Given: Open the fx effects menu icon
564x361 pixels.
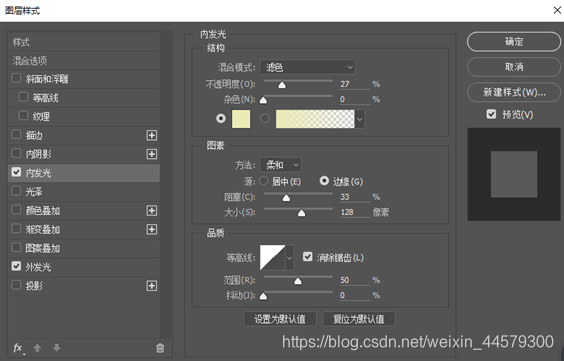Looking at the screenshot, I should click(18, 348).
